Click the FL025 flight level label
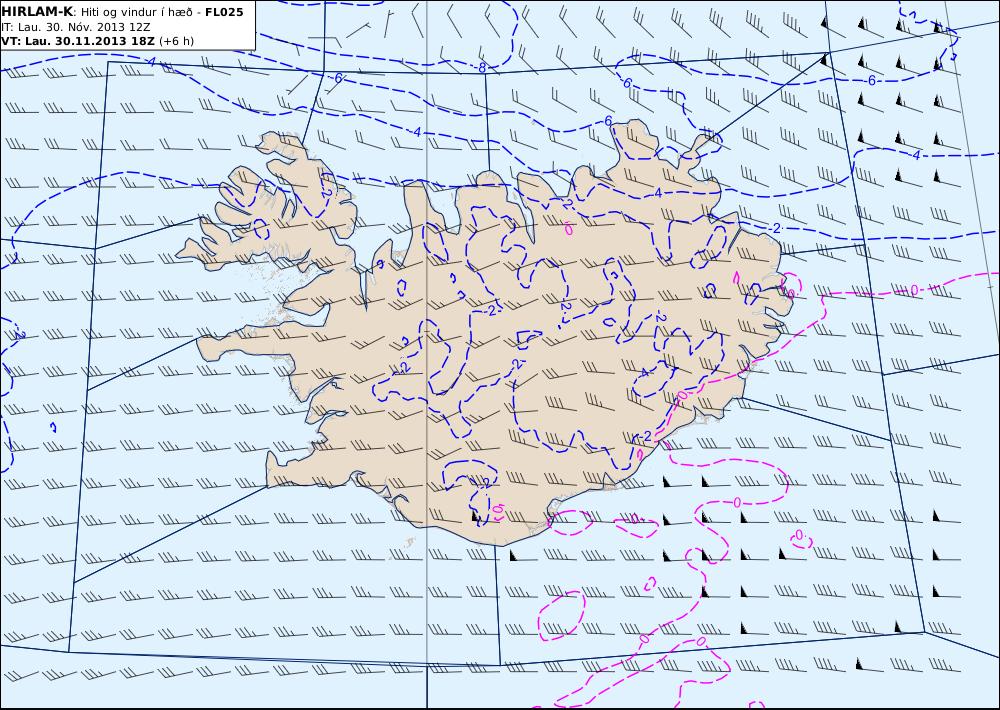 224,12
